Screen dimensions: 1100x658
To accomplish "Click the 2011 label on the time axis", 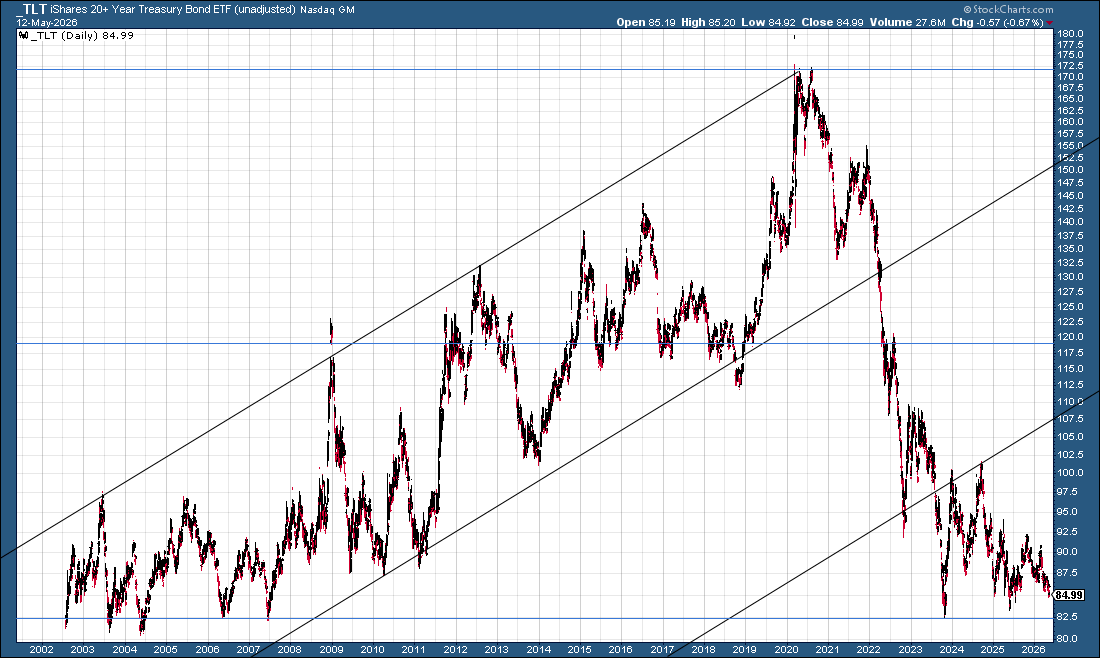I will pos(413,649).
